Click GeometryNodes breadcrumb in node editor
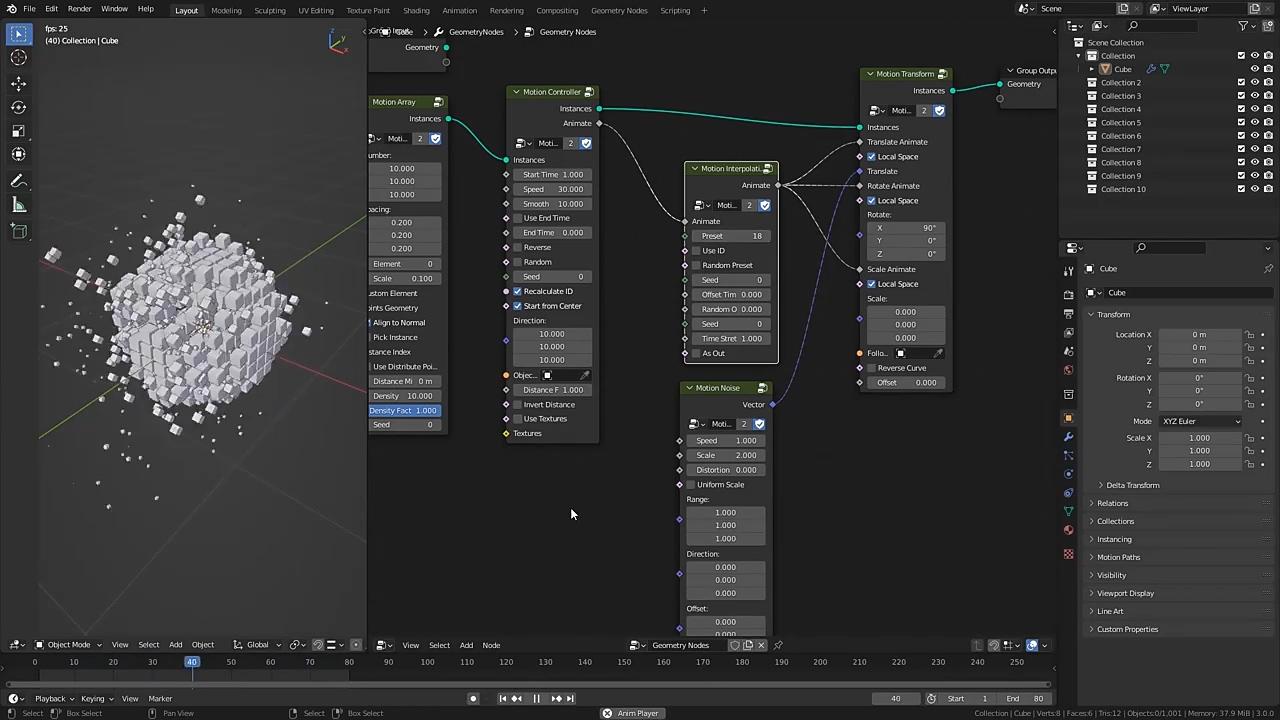This screenshot has height=720, width=1280. 475,32
